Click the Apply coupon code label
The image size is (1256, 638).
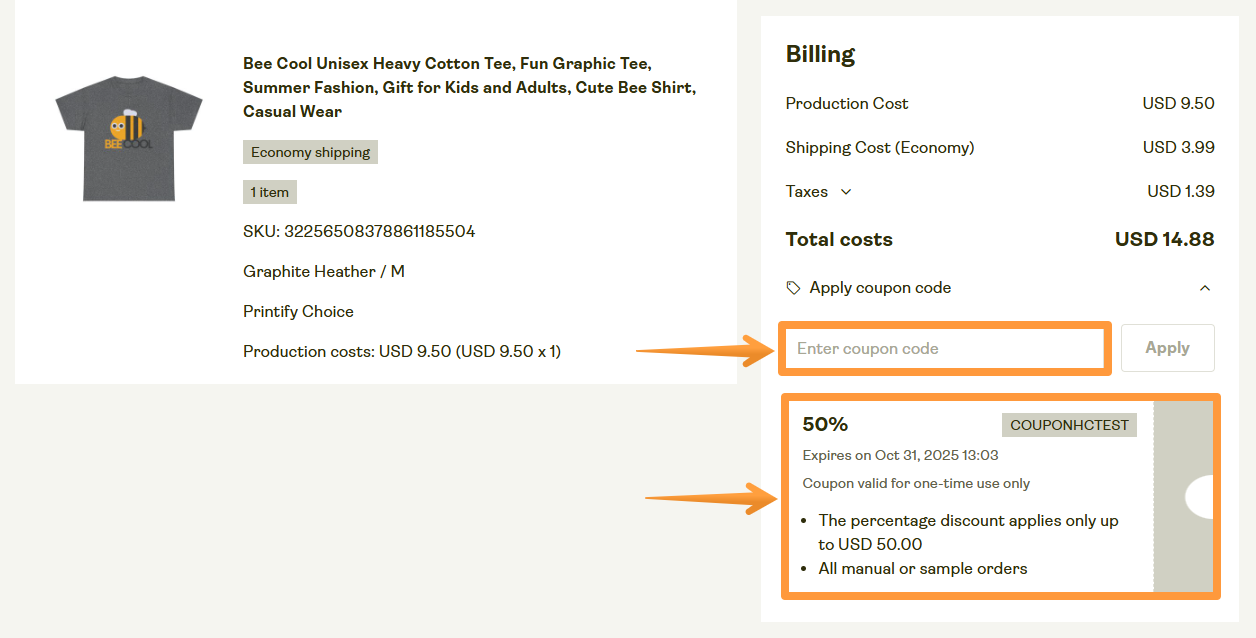(880, 288)
